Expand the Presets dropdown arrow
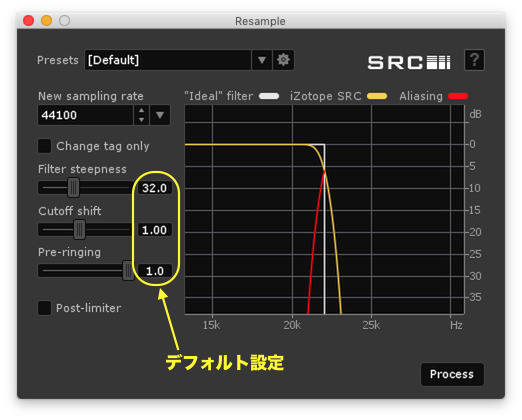The width and height of the screenshot is (522, 420). [262, 60]
